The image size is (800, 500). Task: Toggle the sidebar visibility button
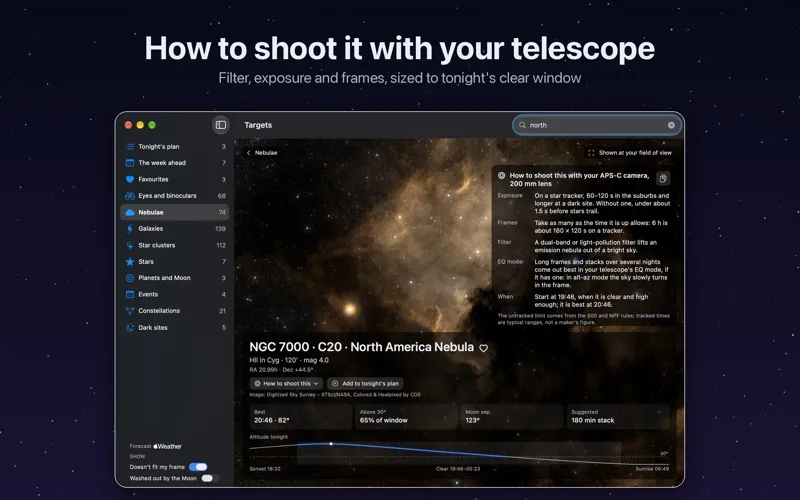click(x=221, y=125)
